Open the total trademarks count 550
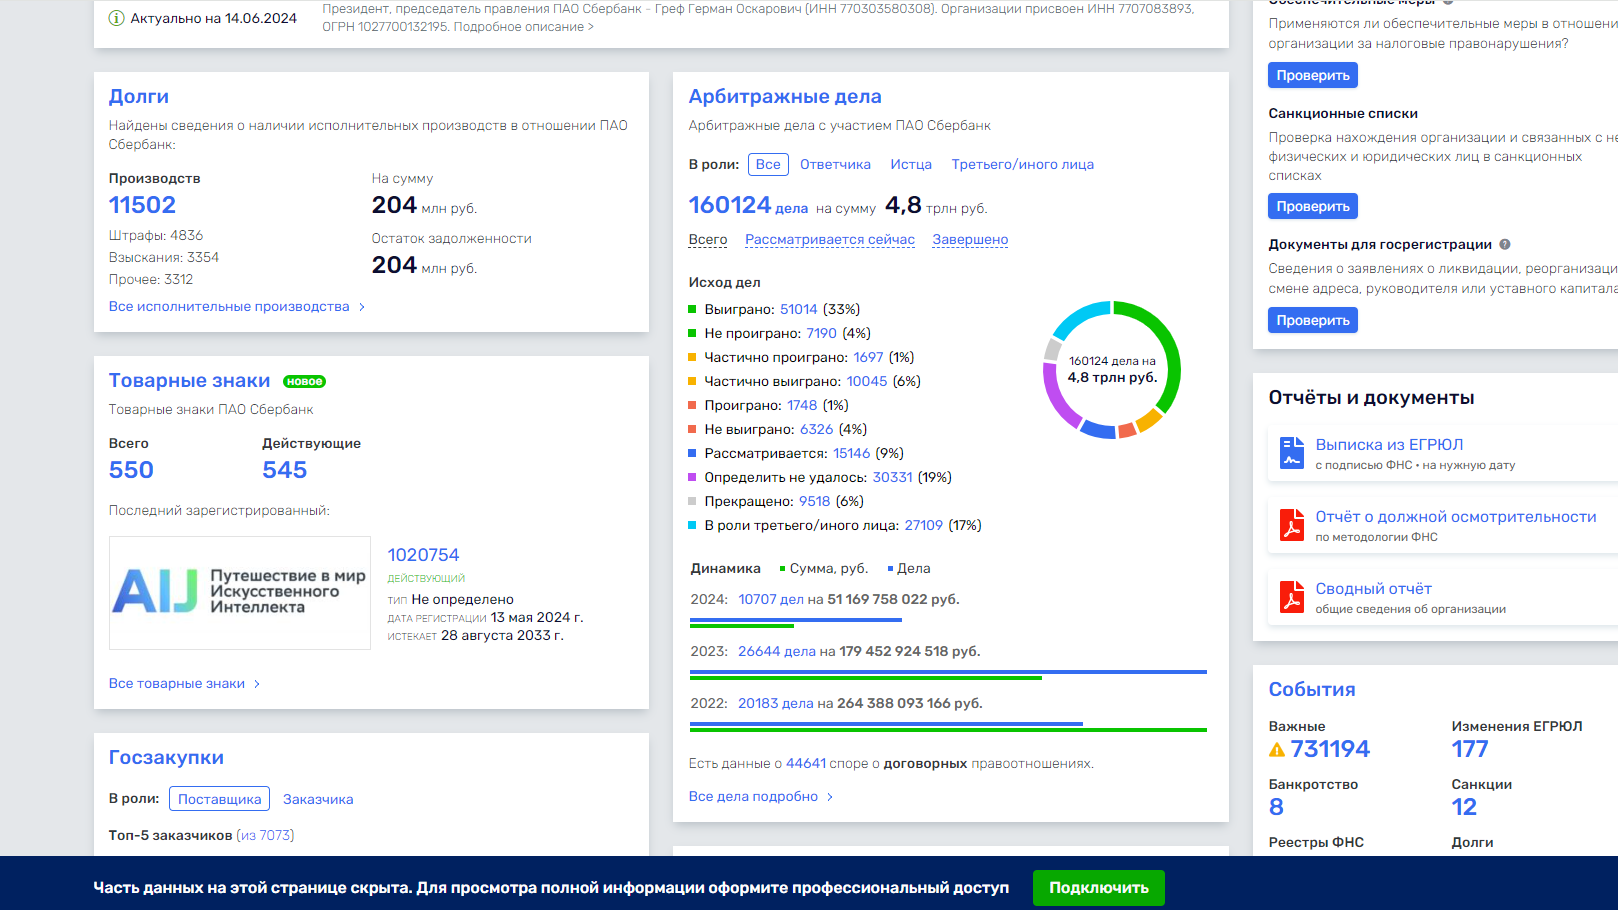The width and height of the screenshot is (1618, 910). coord(131,470)
